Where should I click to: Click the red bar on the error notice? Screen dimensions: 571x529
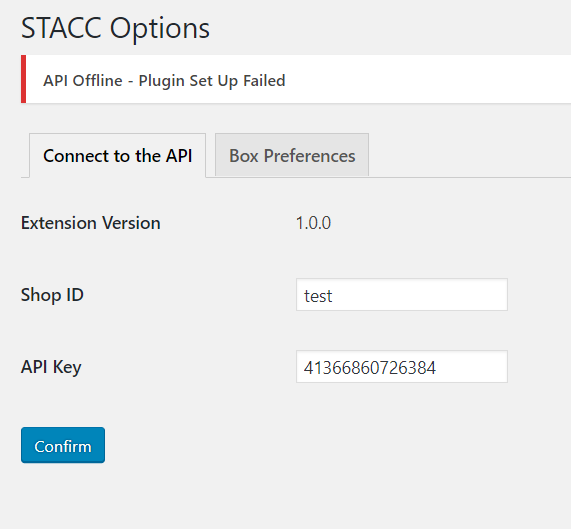click(23, 79)
